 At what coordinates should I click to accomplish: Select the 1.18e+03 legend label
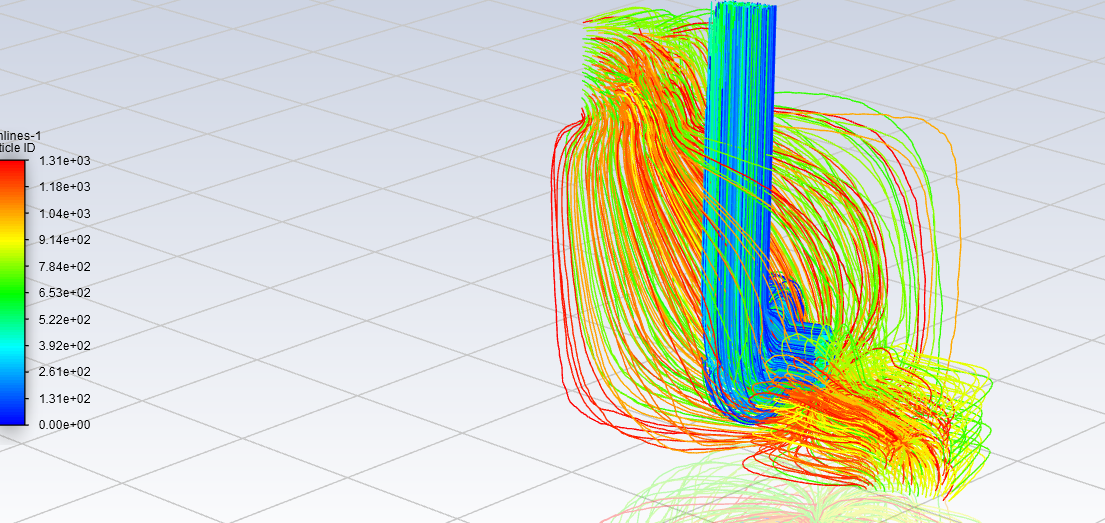[64, 187]
